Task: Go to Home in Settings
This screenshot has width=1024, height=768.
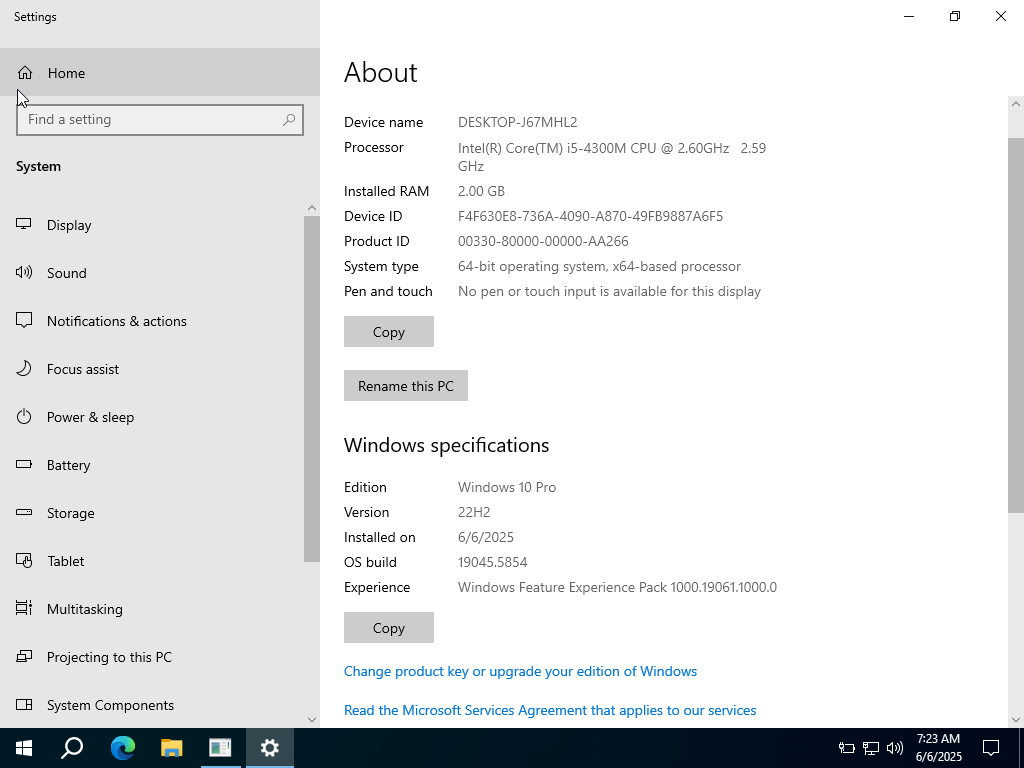Action: pos(160,72)
